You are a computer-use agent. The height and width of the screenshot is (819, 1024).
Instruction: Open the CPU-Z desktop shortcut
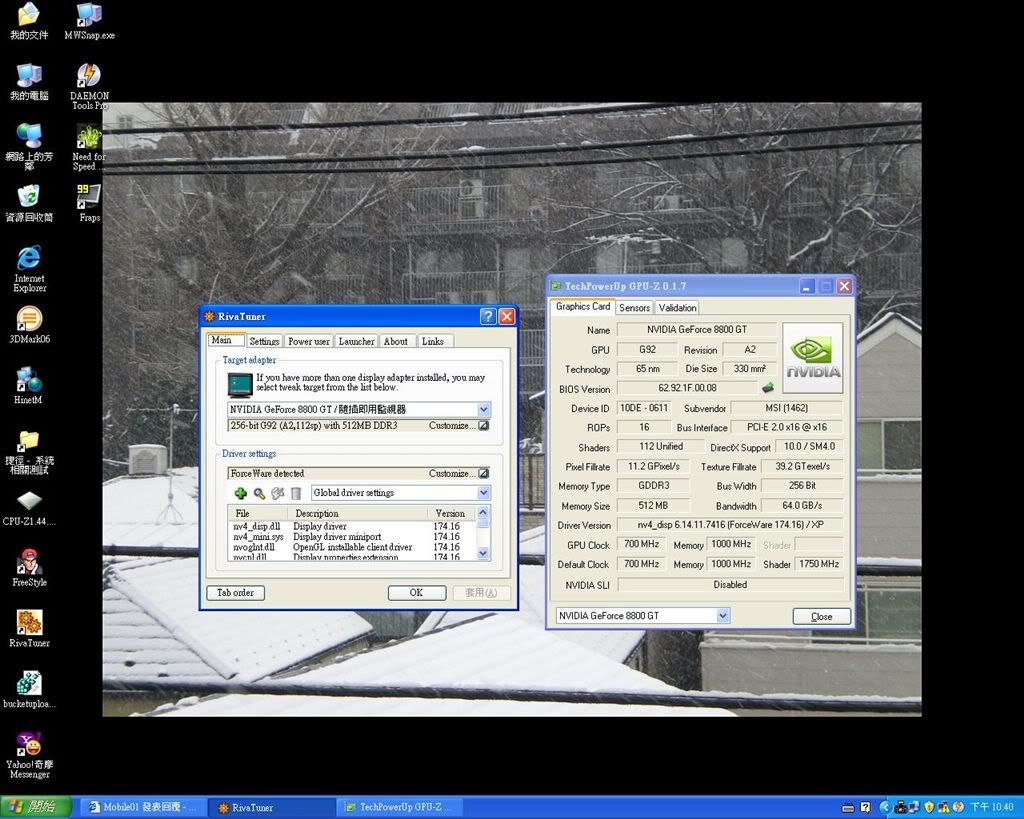29,501
